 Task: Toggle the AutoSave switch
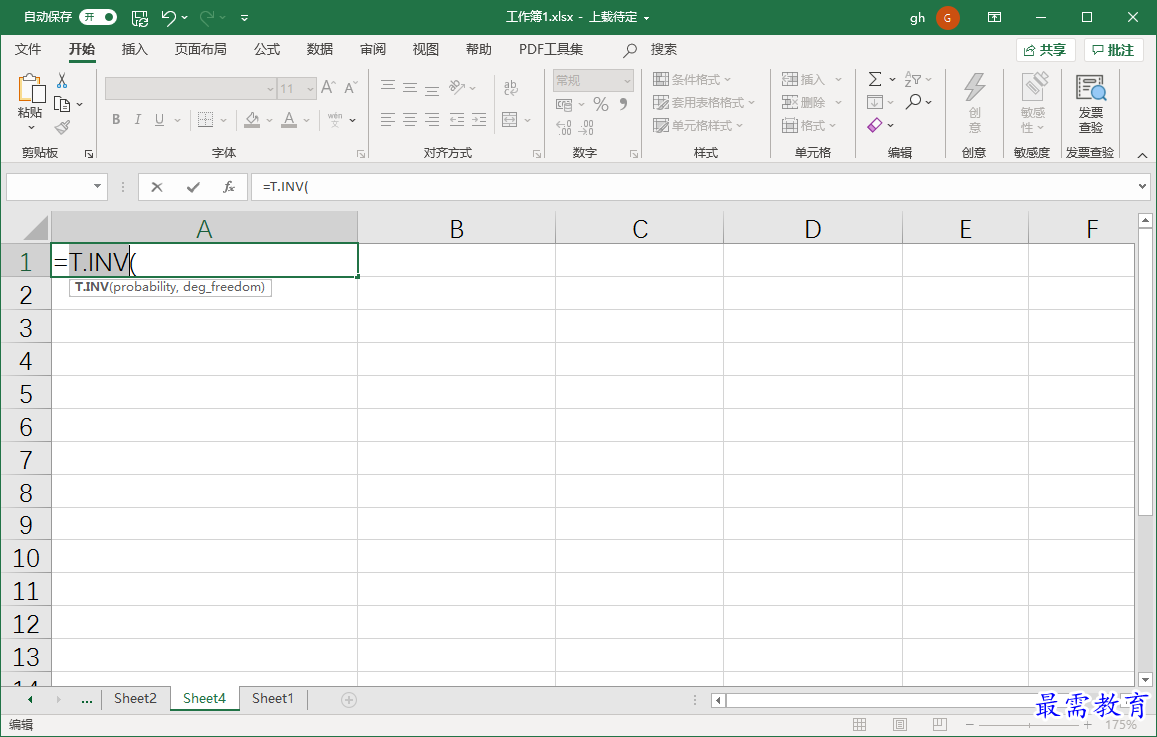click(98, 17)
